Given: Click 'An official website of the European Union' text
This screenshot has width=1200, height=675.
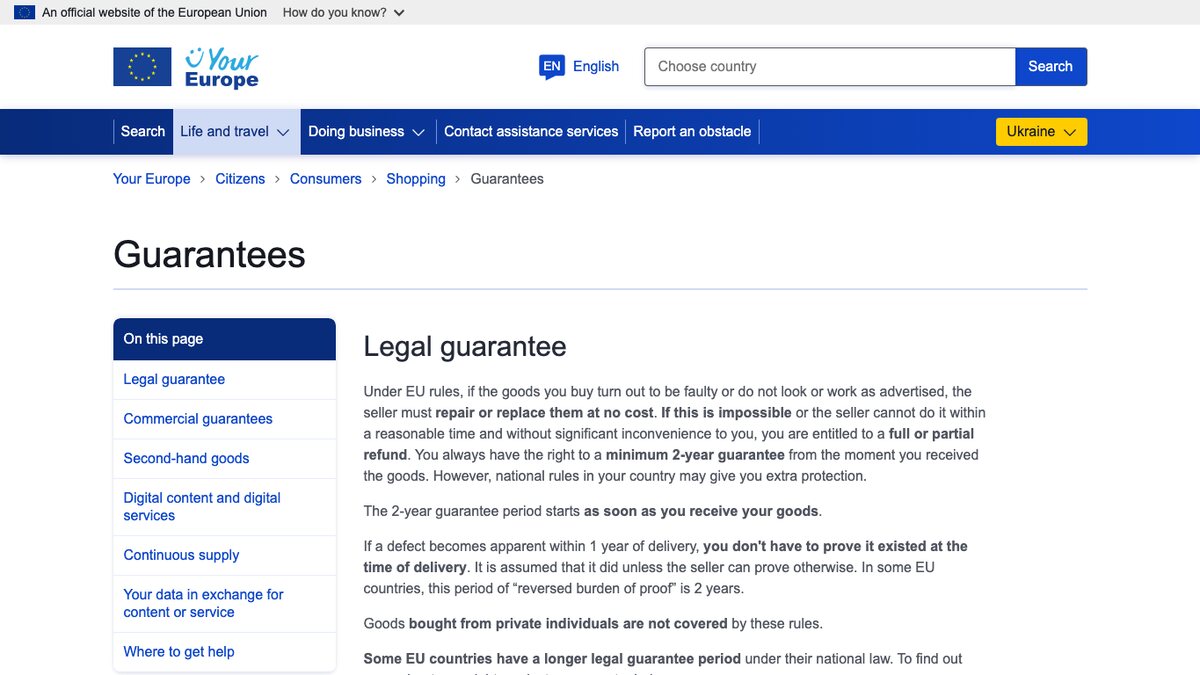Looking at the screenshot, I should pos(155,13).
